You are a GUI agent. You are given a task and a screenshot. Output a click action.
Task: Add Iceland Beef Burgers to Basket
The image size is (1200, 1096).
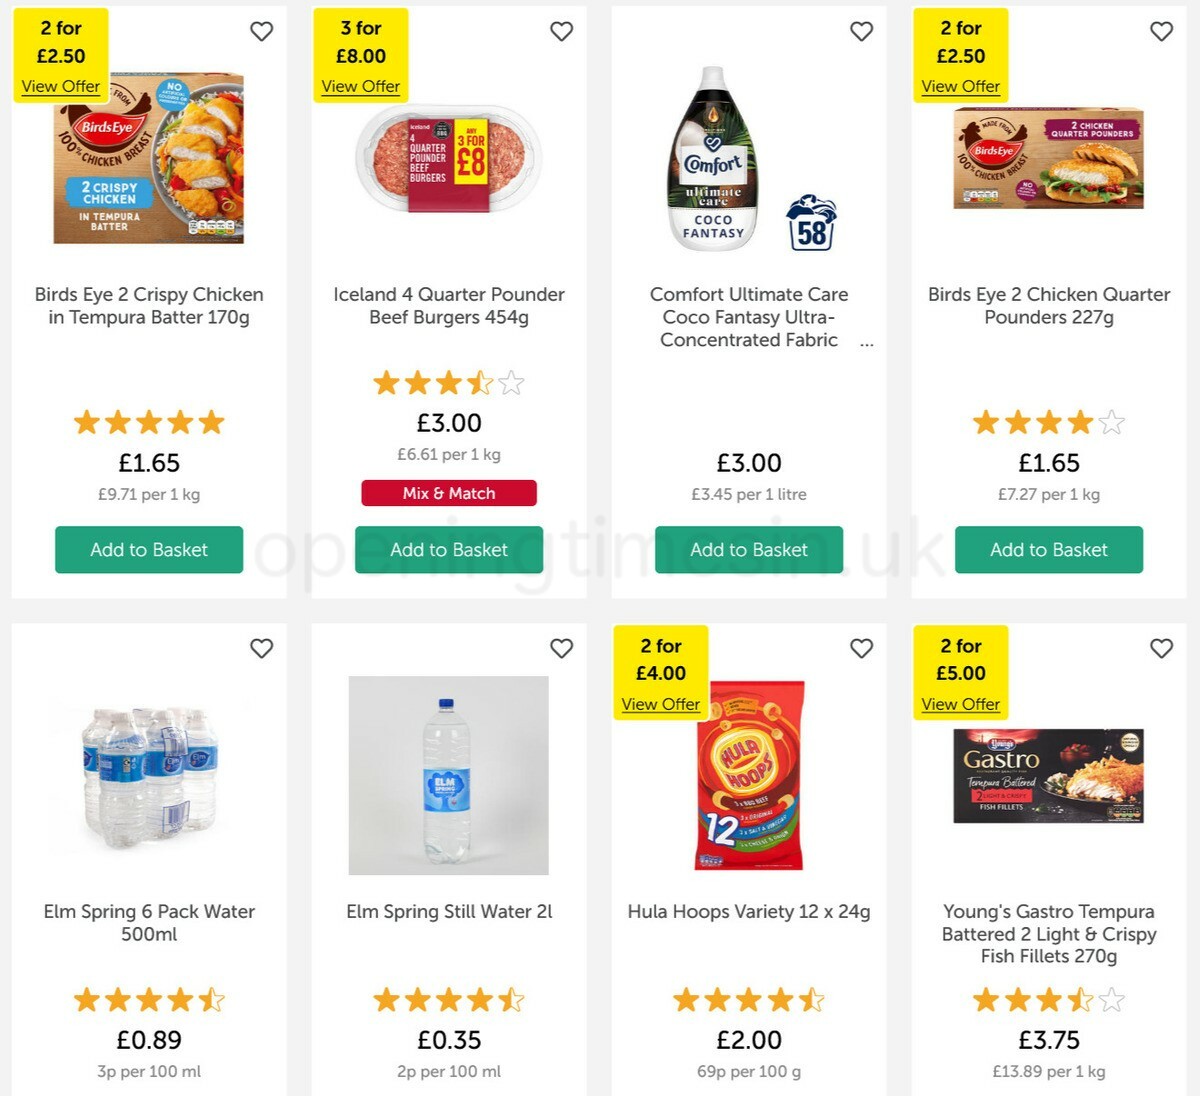[x=448, y=549]
